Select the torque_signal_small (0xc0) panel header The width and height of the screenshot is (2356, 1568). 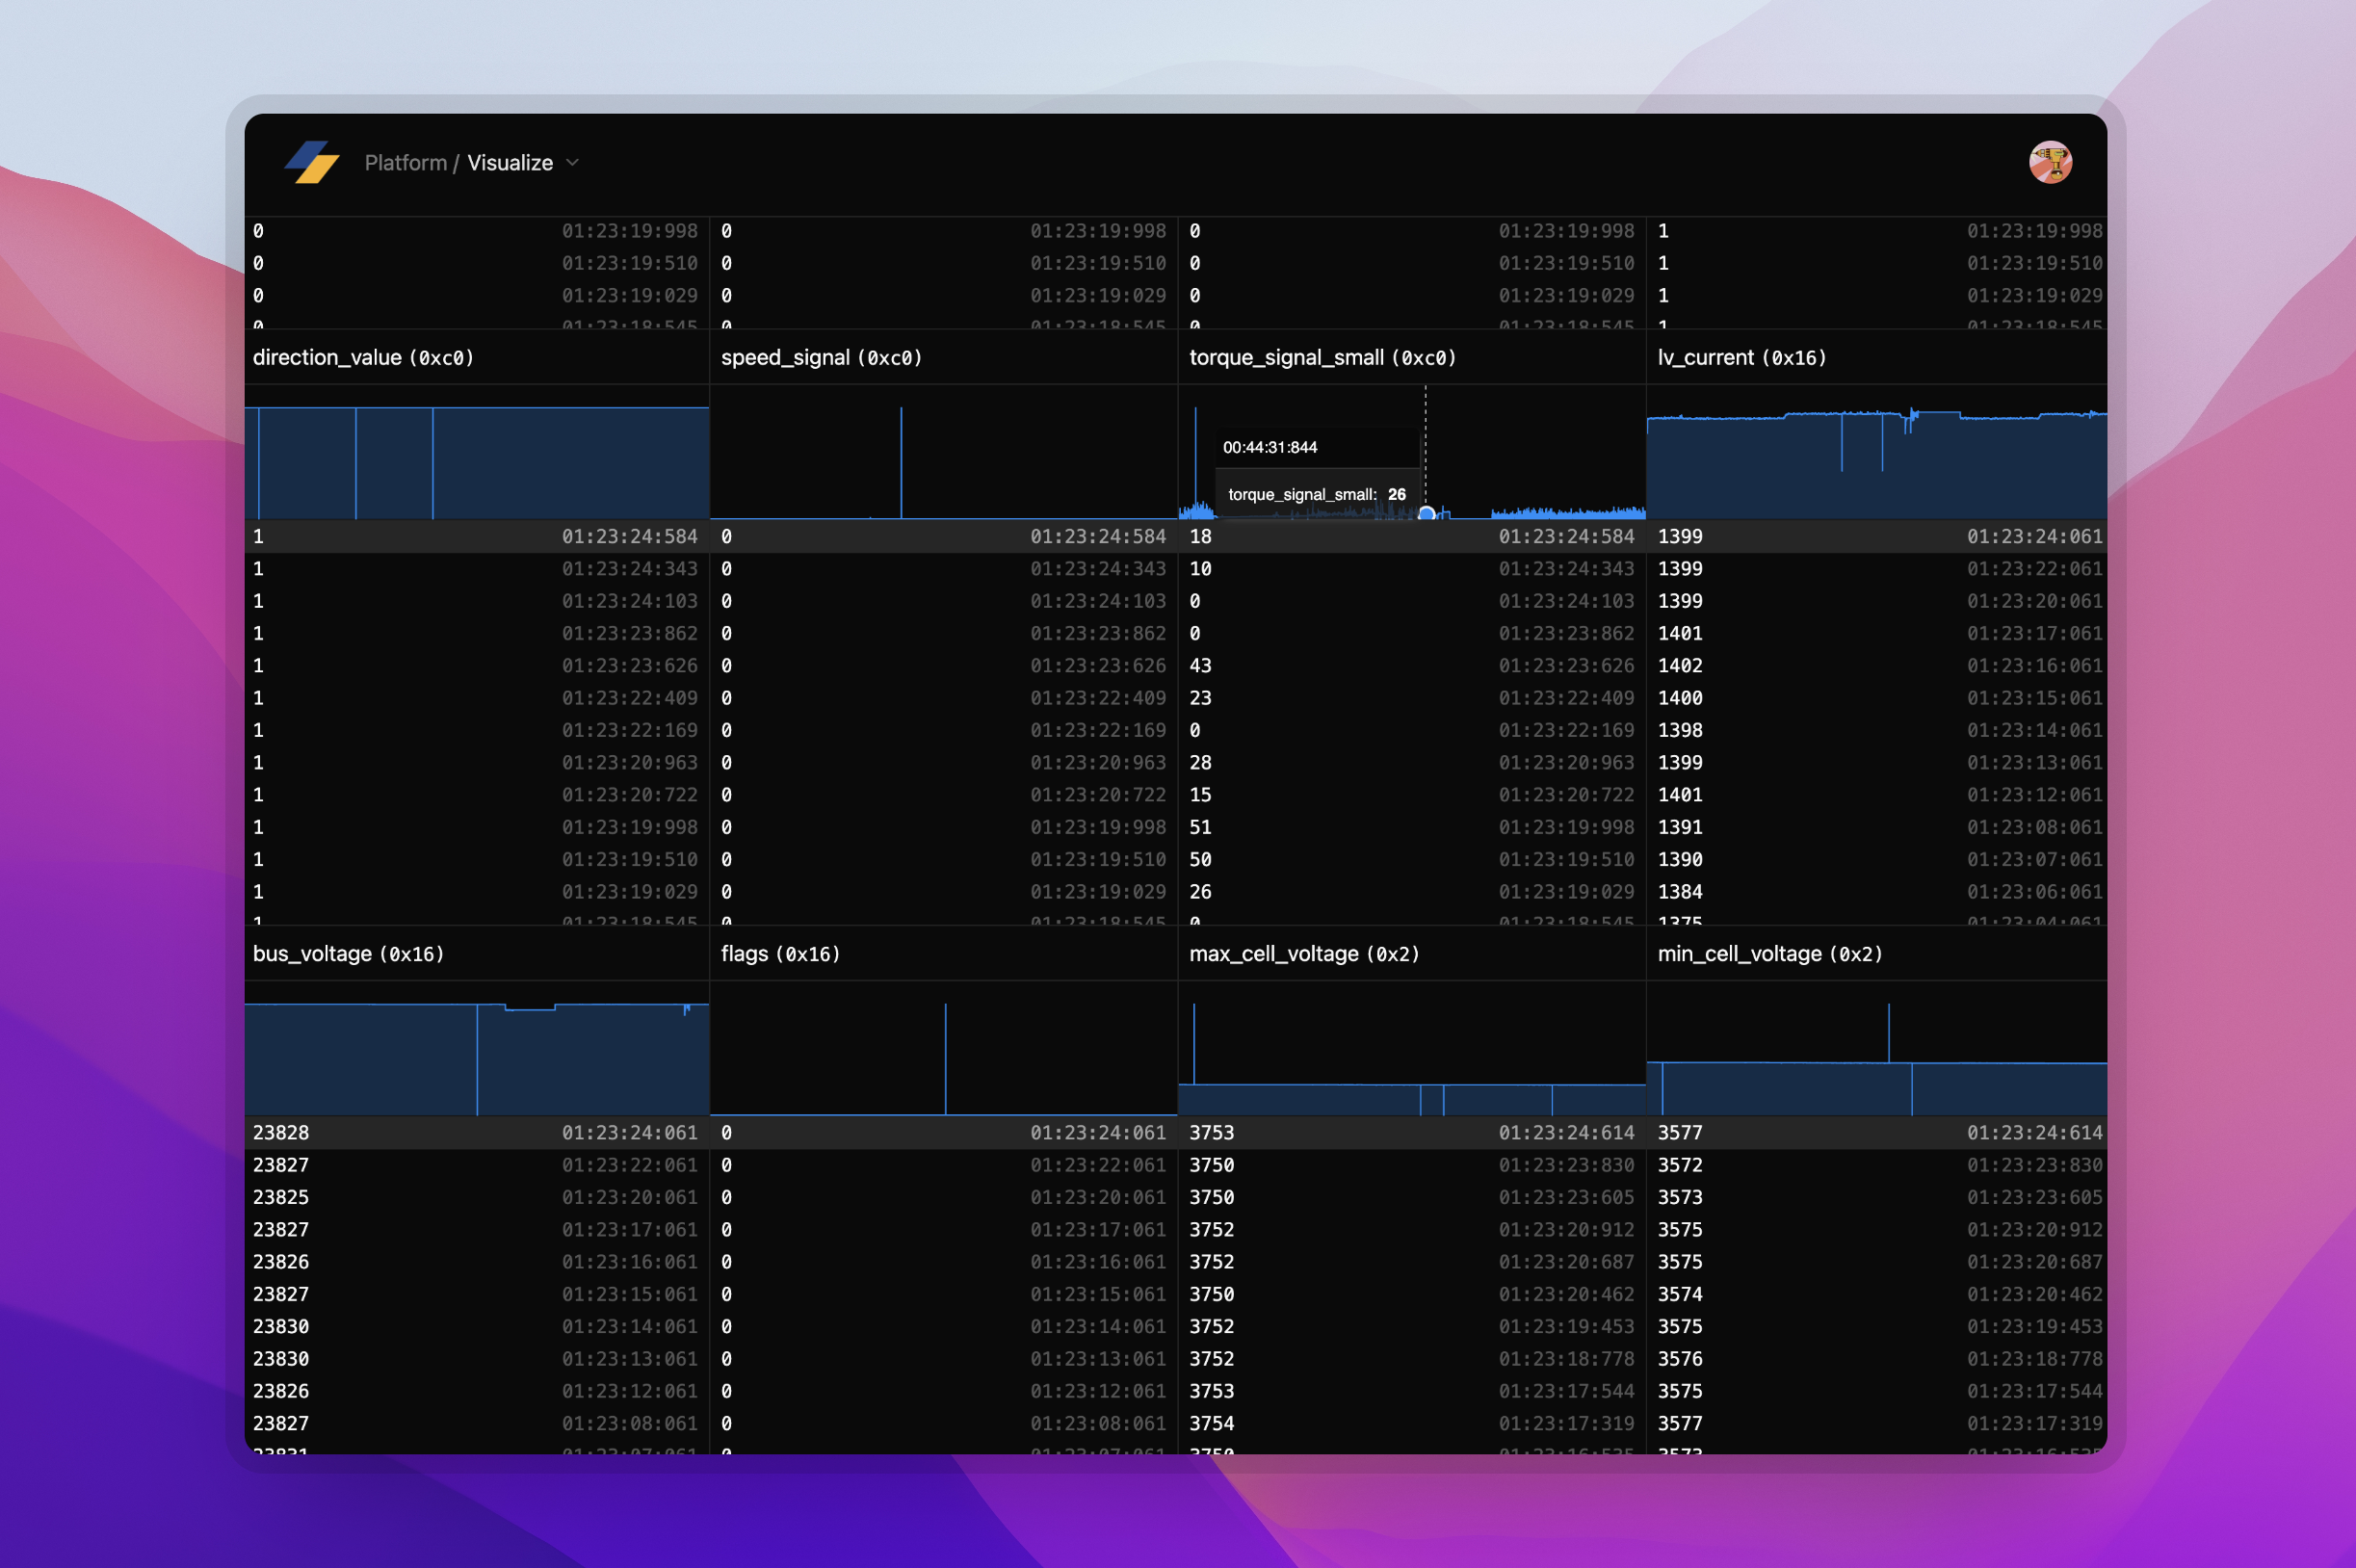click(1322, 357)
